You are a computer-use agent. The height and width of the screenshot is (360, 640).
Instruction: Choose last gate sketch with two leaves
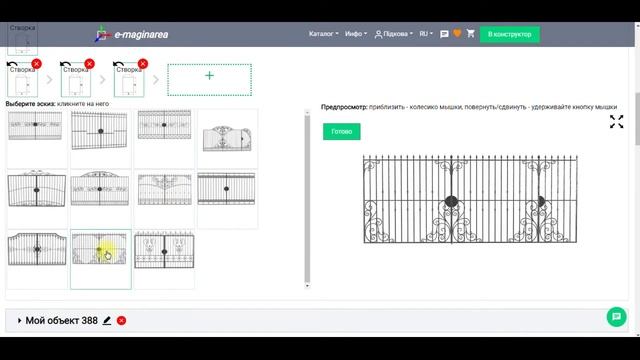pyautogui.click(x=164, y=250)
